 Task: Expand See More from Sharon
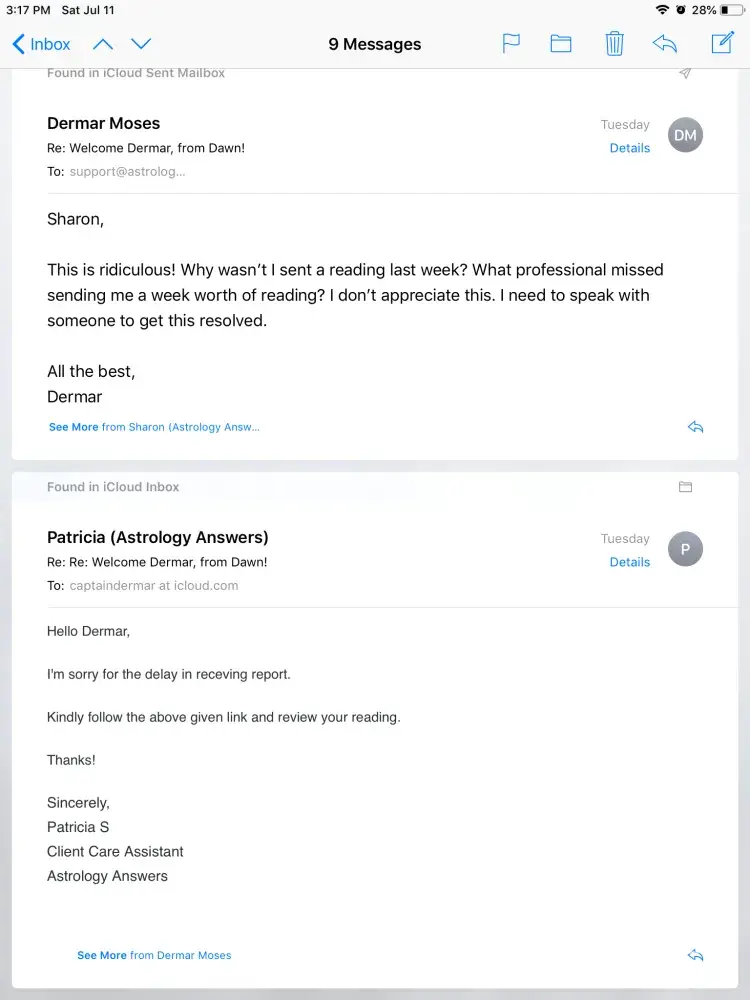(x=154, y=427)
